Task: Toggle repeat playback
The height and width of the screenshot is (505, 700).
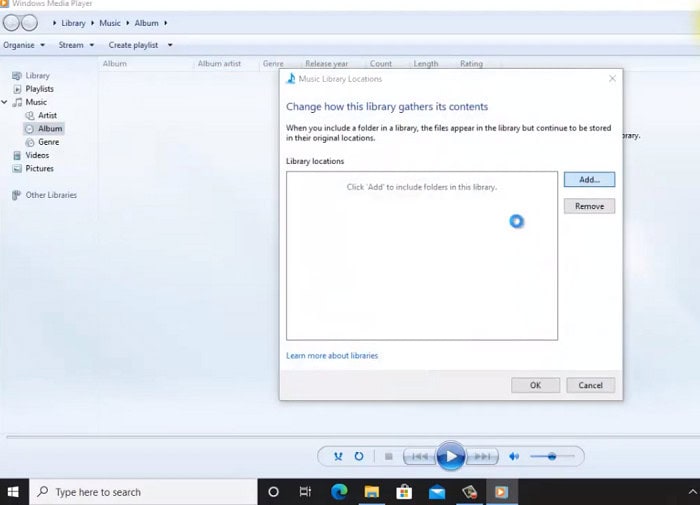Action: 359,456
